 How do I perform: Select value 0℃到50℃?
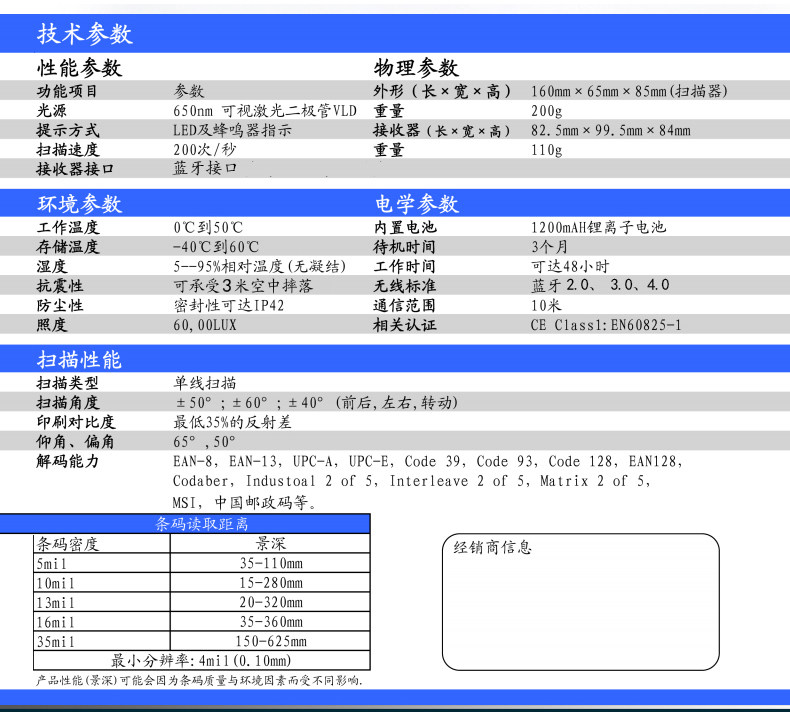click(x=208, y=227)
